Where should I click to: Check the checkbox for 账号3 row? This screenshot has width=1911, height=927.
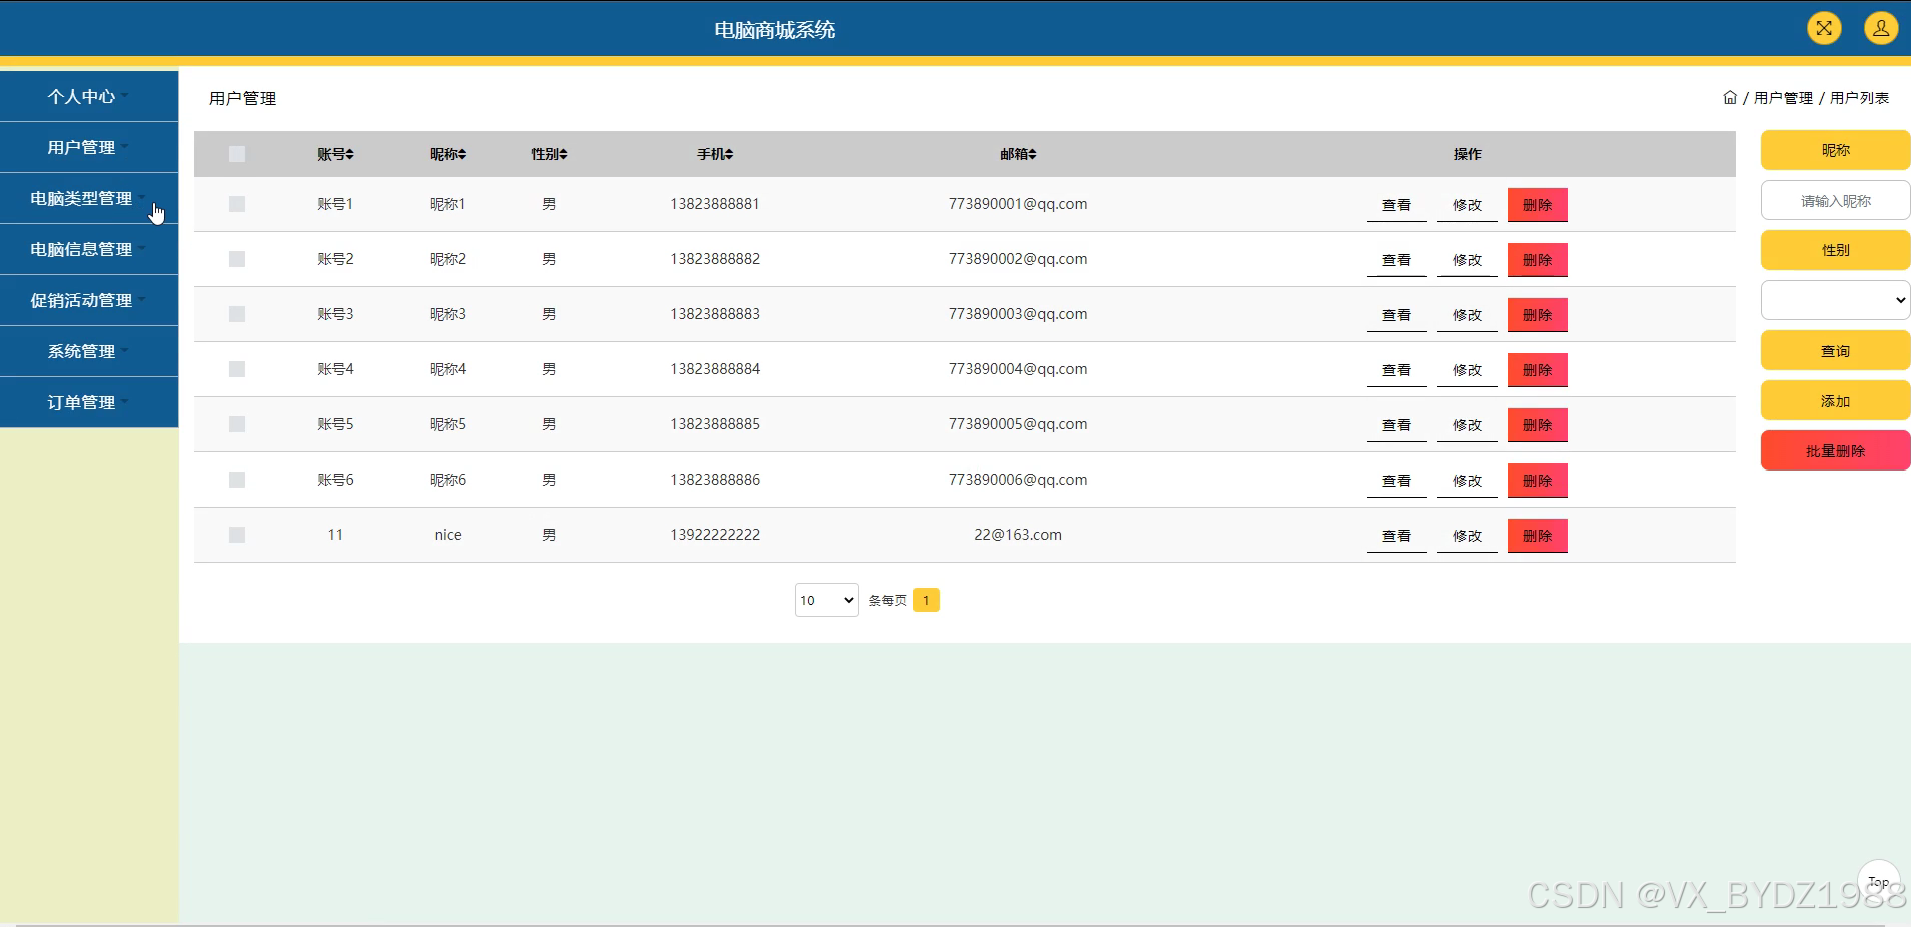pyautogui.click(x=237, y=314)
